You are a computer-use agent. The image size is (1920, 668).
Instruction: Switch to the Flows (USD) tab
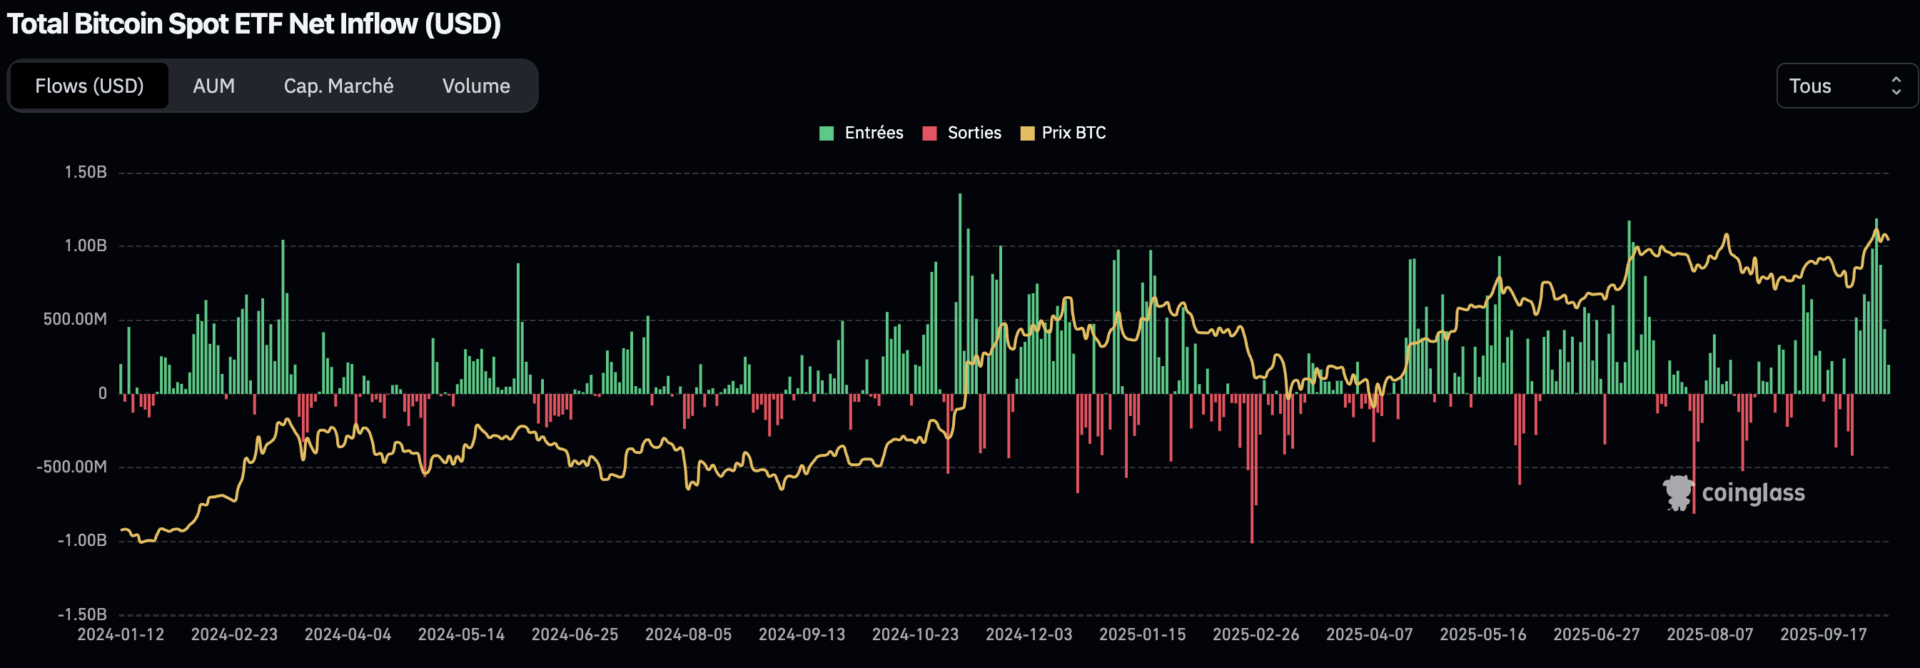coord(89,86)
